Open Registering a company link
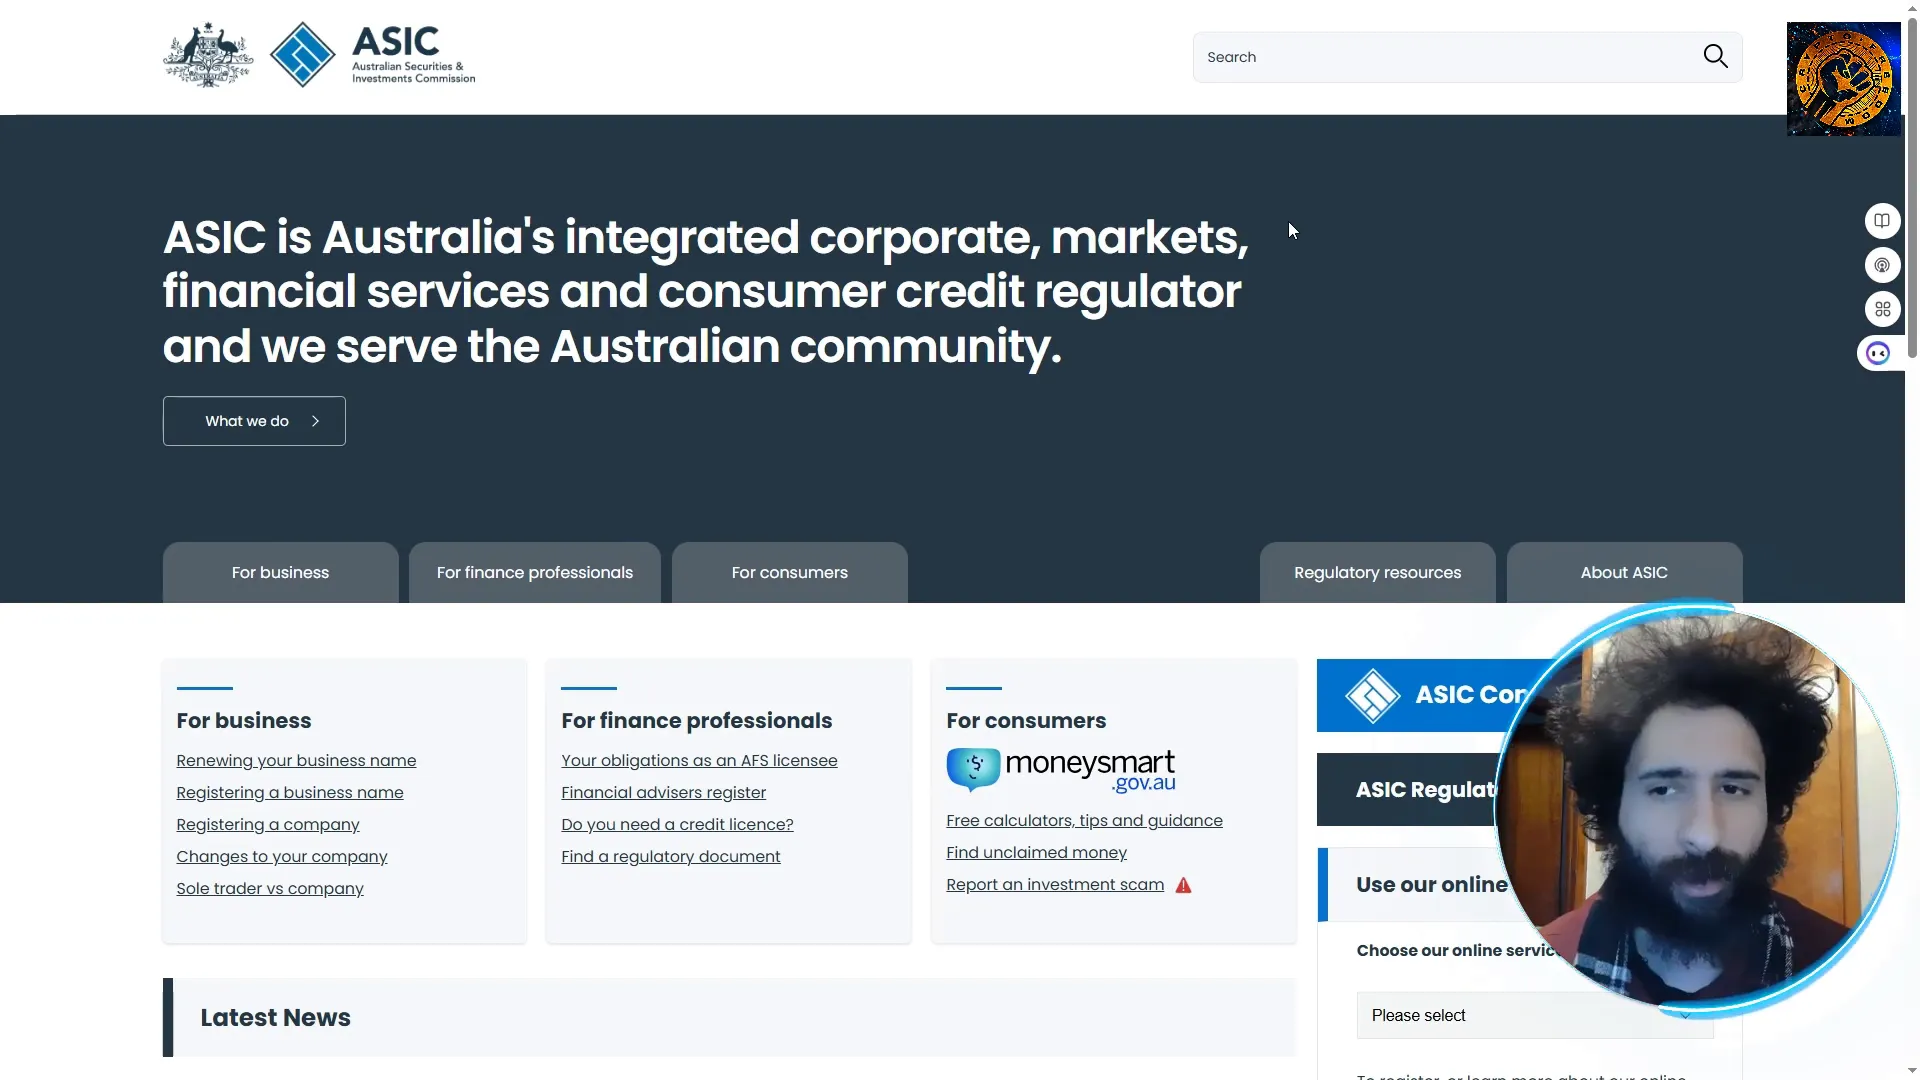Screen dimensions: 1920x1080 tap(268, 824)
